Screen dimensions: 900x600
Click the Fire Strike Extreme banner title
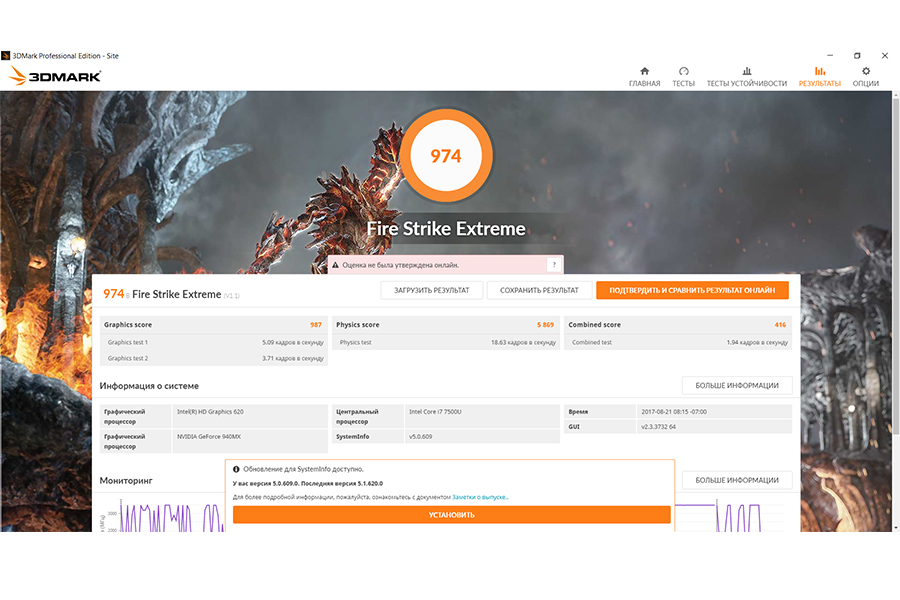446,229
